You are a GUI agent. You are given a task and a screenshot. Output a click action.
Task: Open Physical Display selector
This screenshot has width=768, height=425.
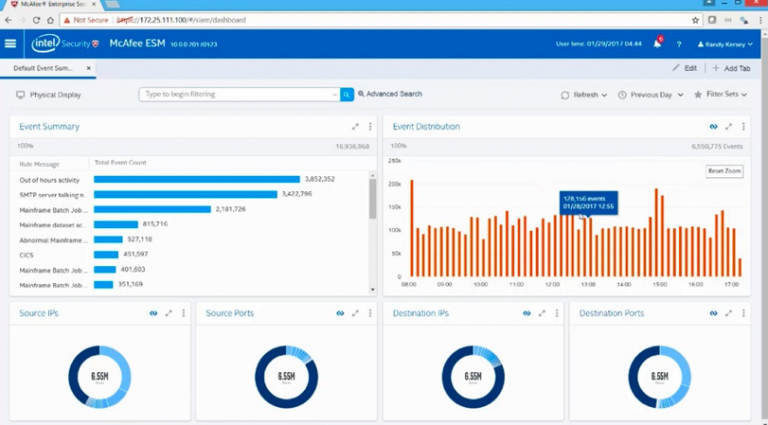pyautogui.click(x=48, y=95)
